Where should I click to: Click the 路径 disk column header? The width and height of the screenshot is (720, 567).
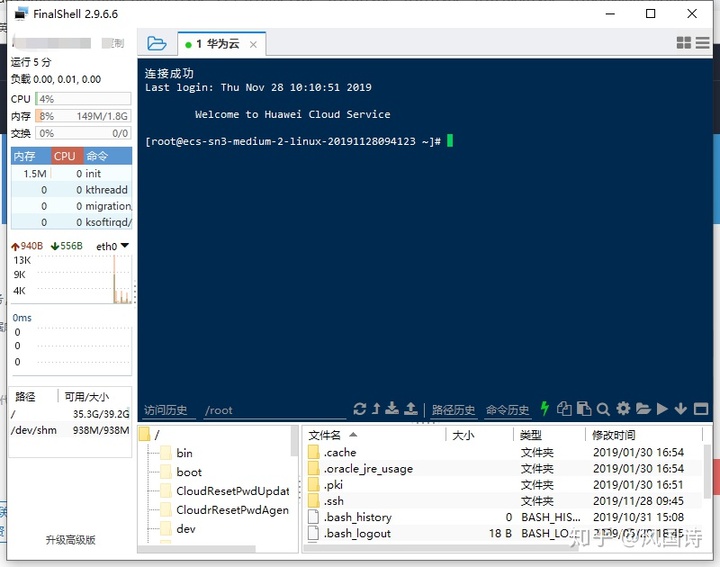(34, 396)
